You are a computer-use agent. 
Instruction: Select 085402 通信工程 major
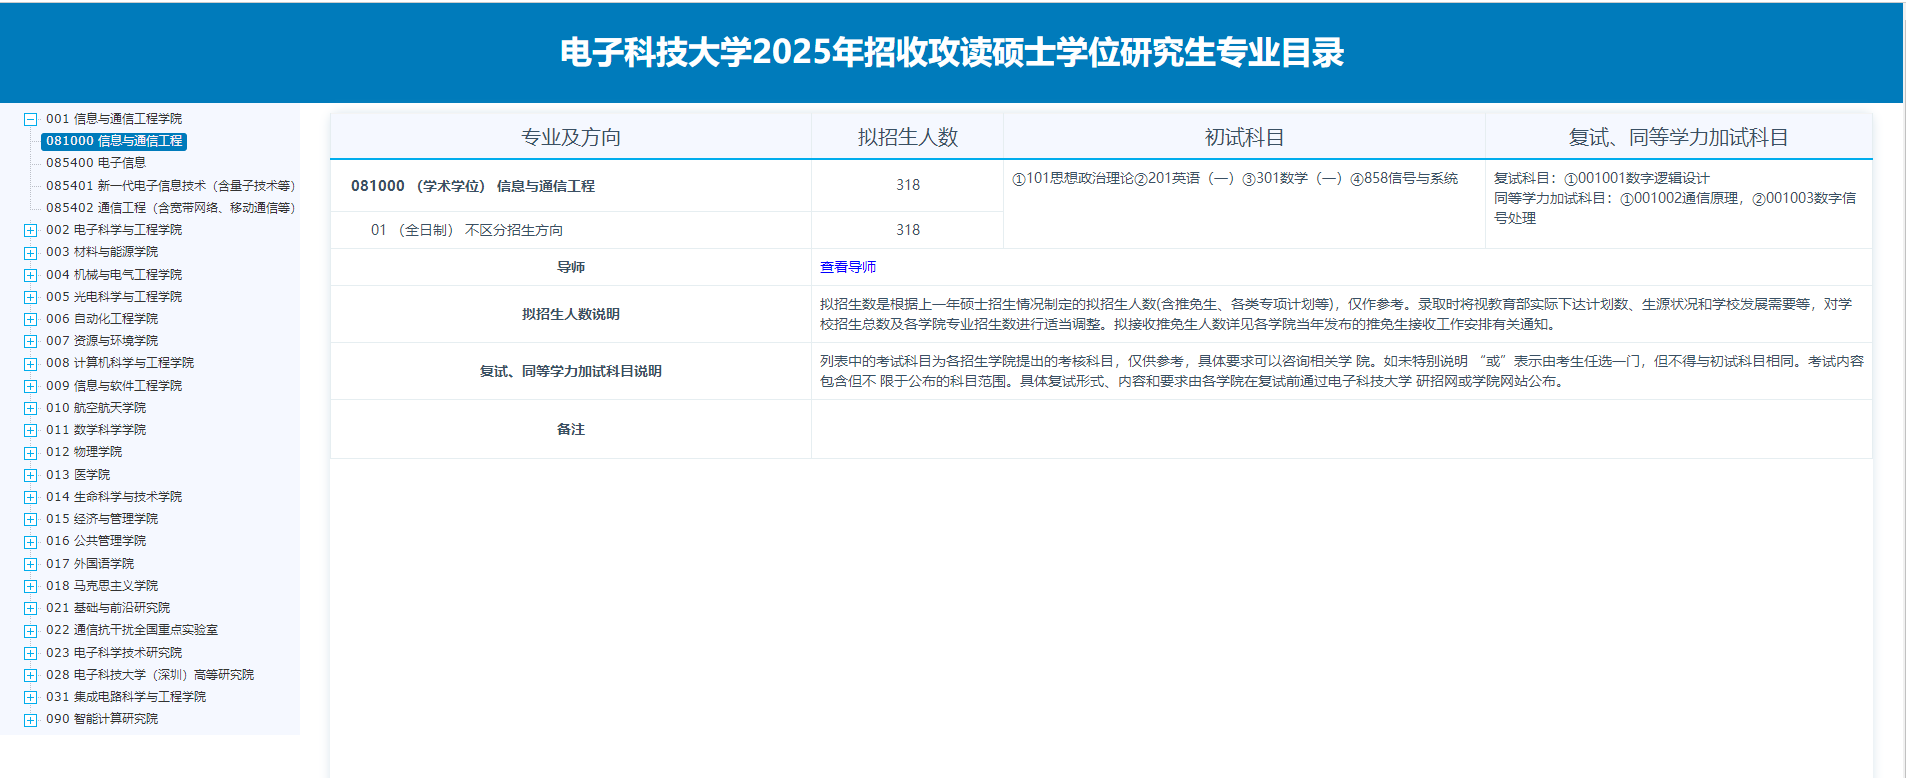pos(170,208)
